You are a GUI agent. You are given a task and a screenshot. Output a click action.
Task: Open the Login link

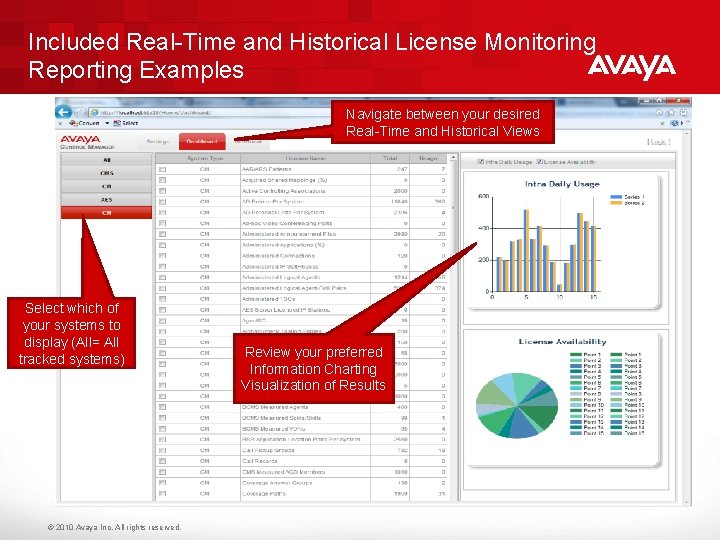659,142
